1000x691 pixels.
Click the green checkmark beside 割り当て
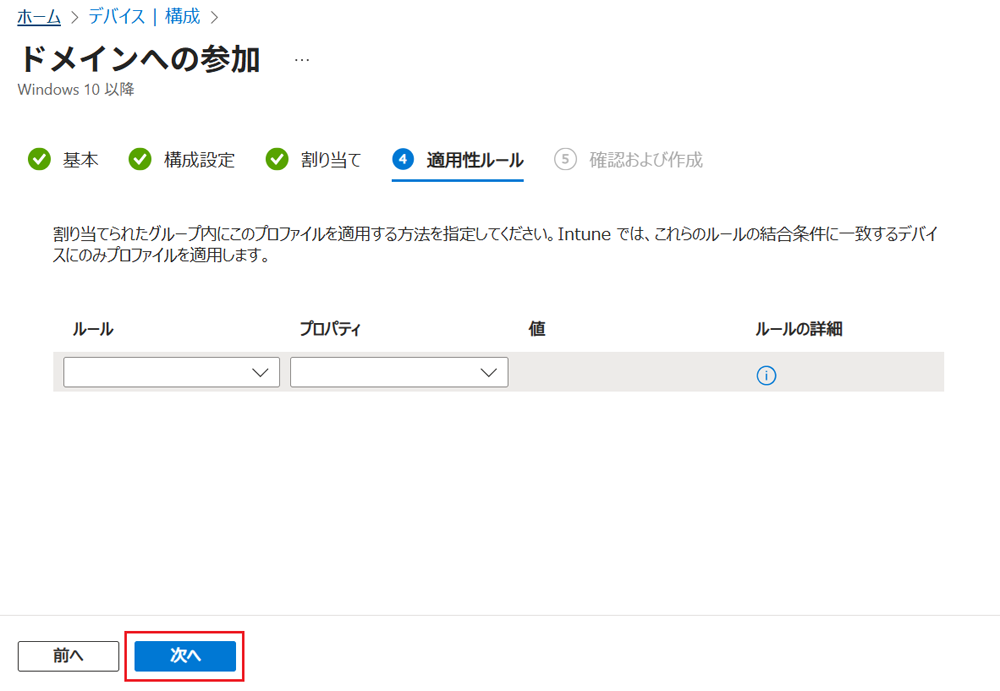click(x=277, y=159)
